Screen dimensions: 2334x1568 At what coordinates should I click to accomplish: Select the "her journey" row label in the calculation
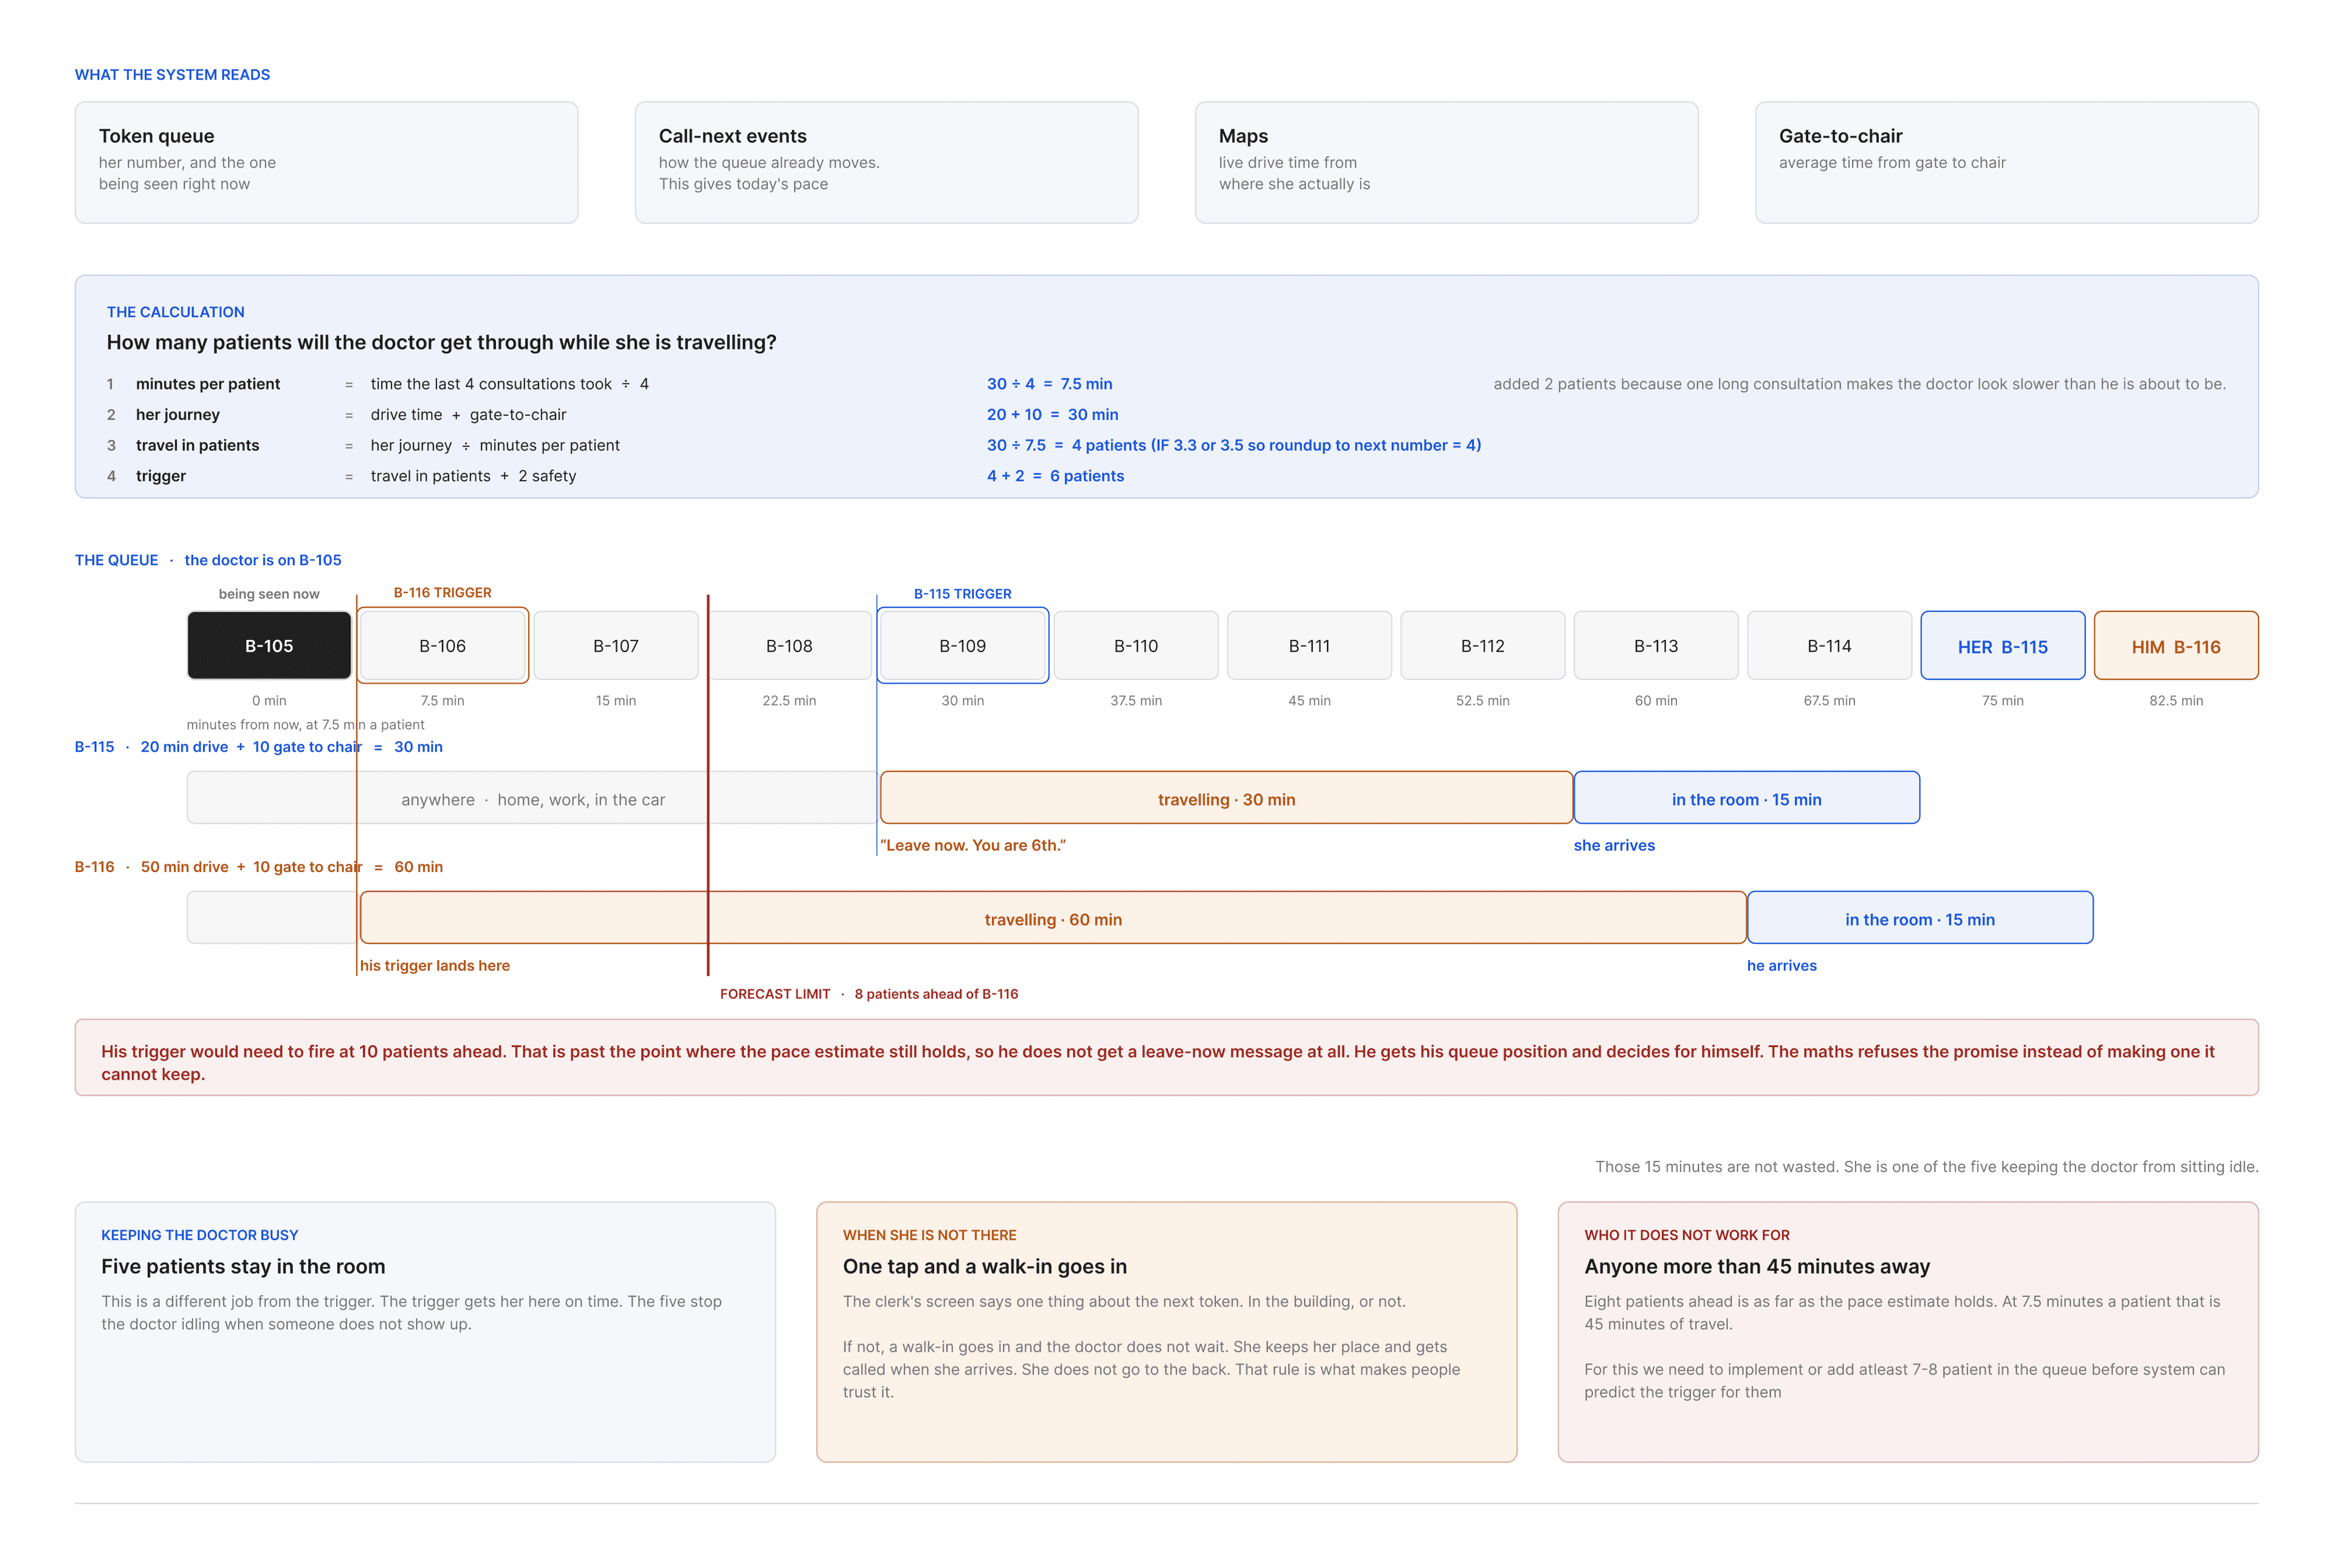(x=178, y=415)
